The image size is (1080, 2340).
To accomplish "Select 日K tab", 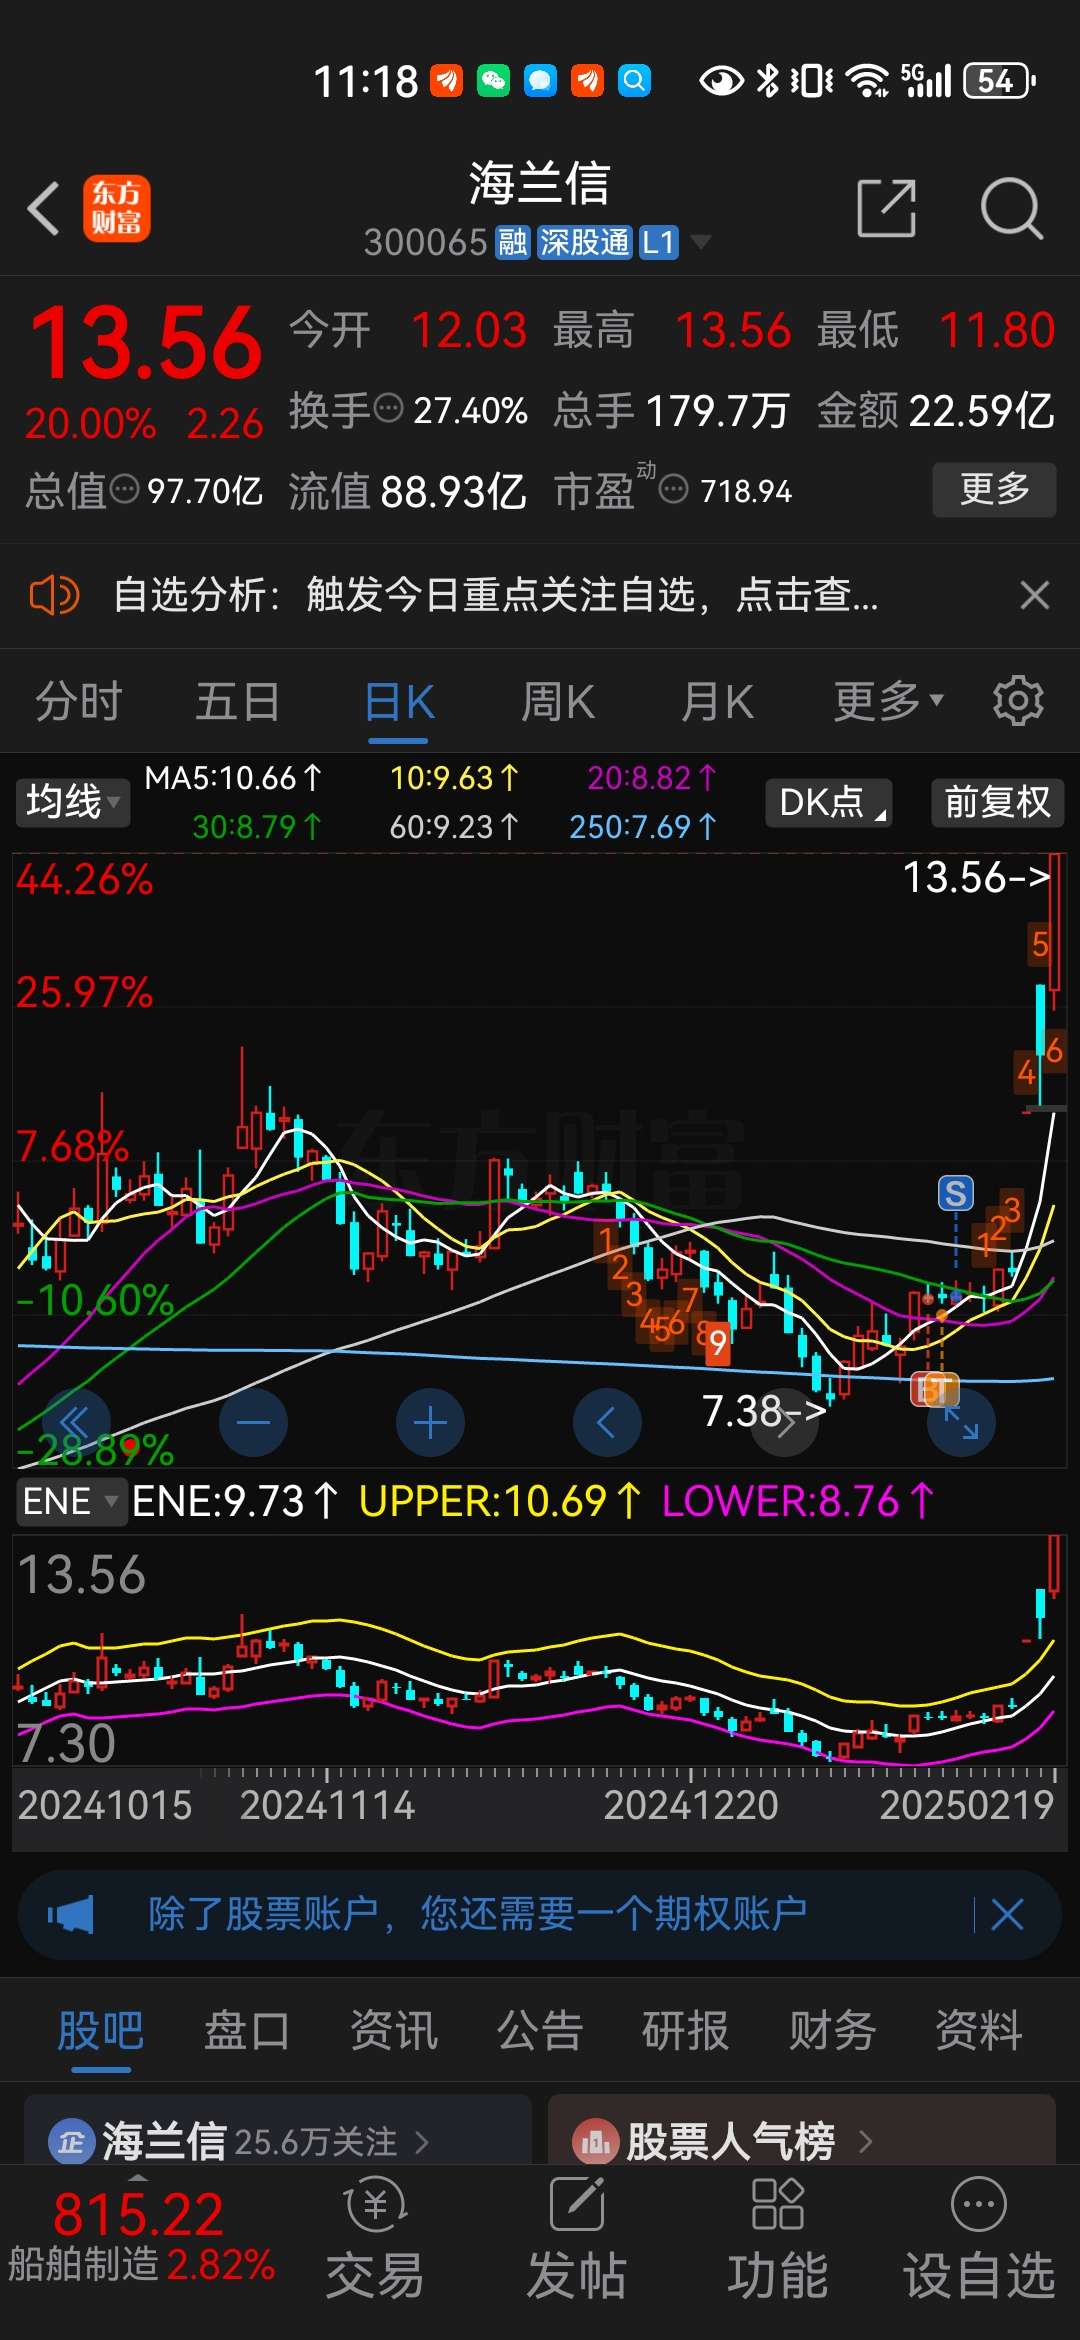I will (x=399, y=701).
